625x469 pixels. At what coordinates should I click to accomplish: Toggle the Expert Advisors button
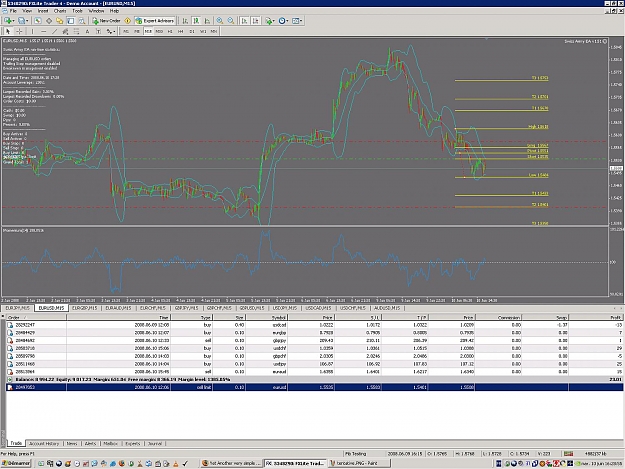(155, 21)
